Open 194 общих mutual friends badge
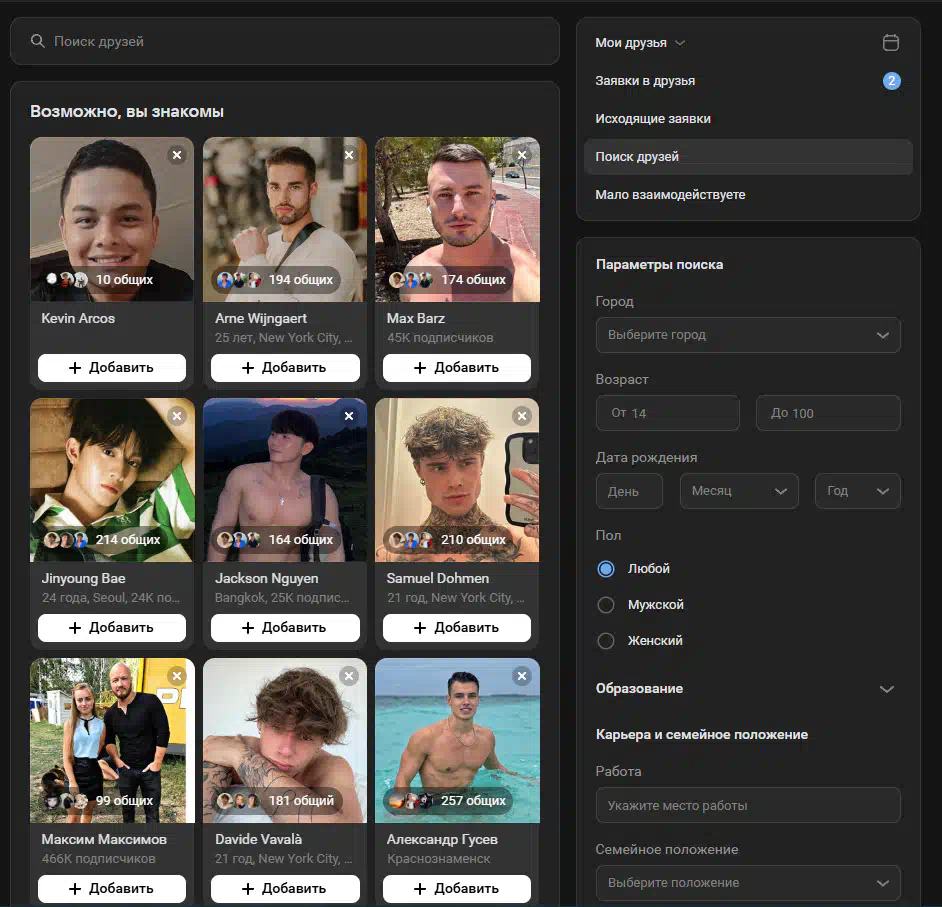 [275, 279]
